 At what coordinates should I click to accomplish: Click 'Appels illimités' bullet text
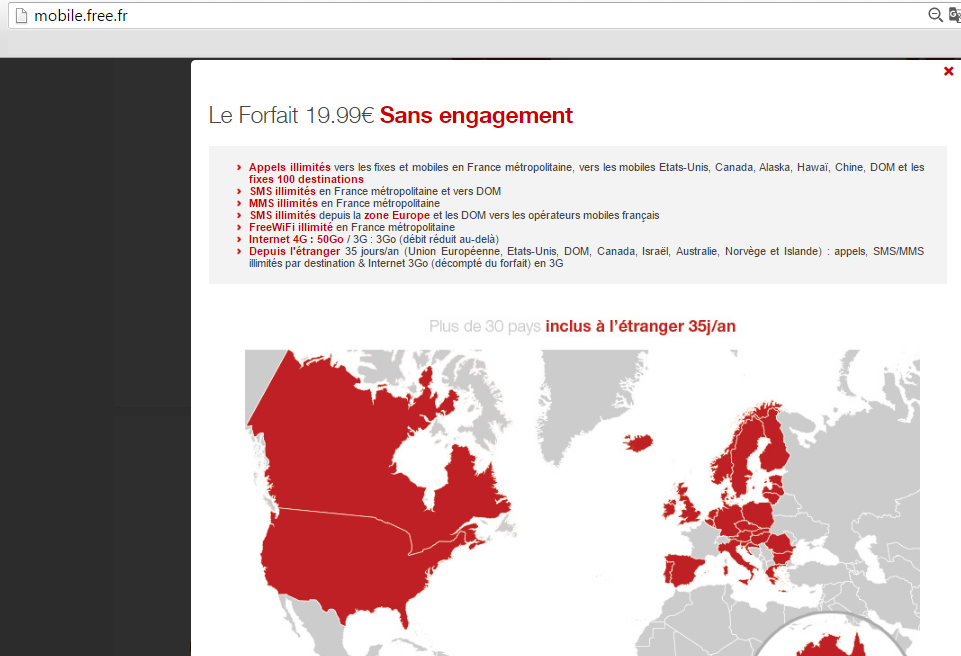pyautogui.click(x=289, y=167)
